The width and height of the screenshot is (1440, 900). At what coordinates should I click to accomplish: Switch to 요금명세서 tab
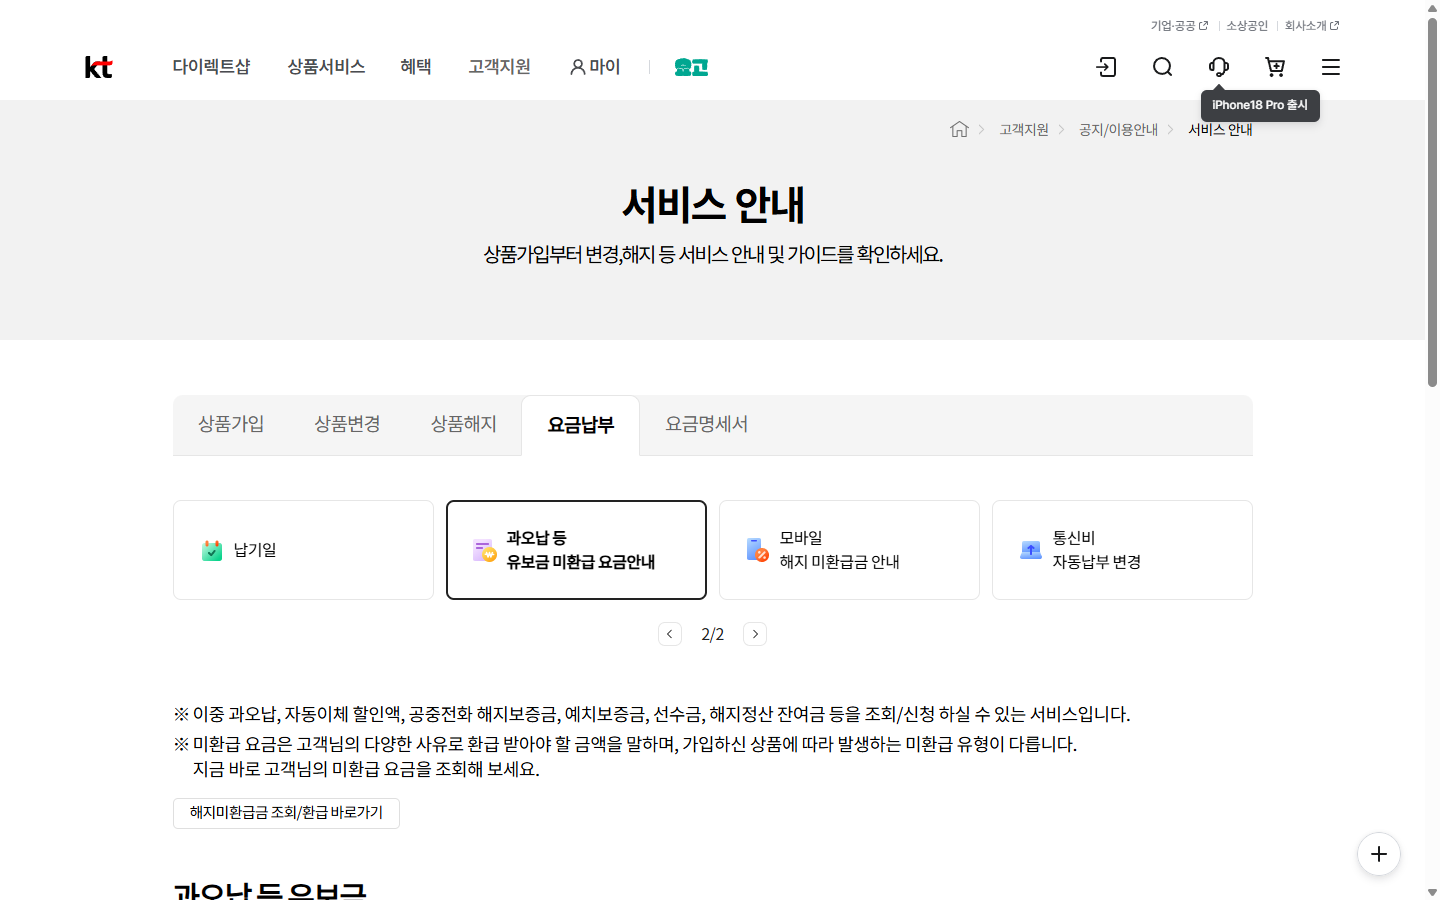pyautogui.click(x=706, y=424)
